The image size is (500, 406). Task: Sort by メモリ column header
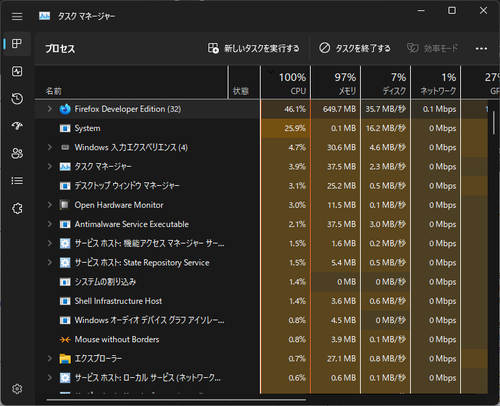[x=336, y=82]
